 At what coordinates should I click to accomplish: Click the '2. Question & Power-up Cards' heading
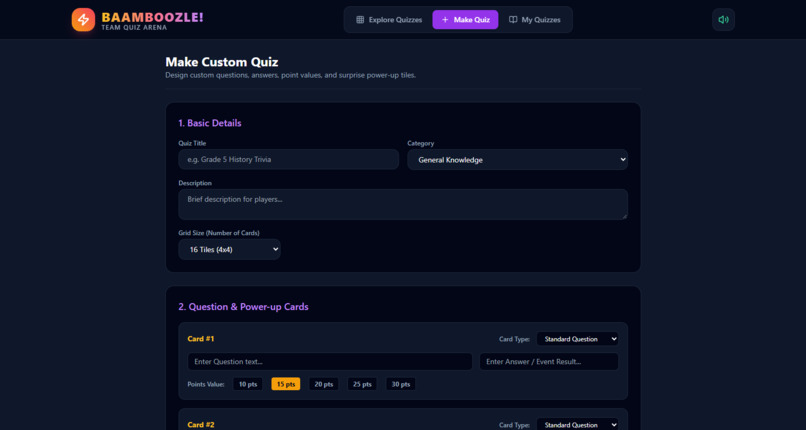point(243,307)
